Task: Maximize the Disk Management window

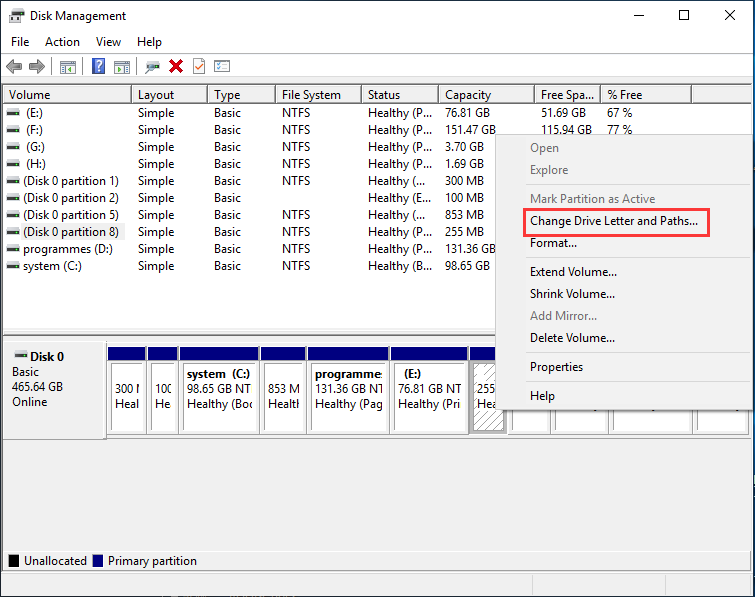Action: [684, 15]
